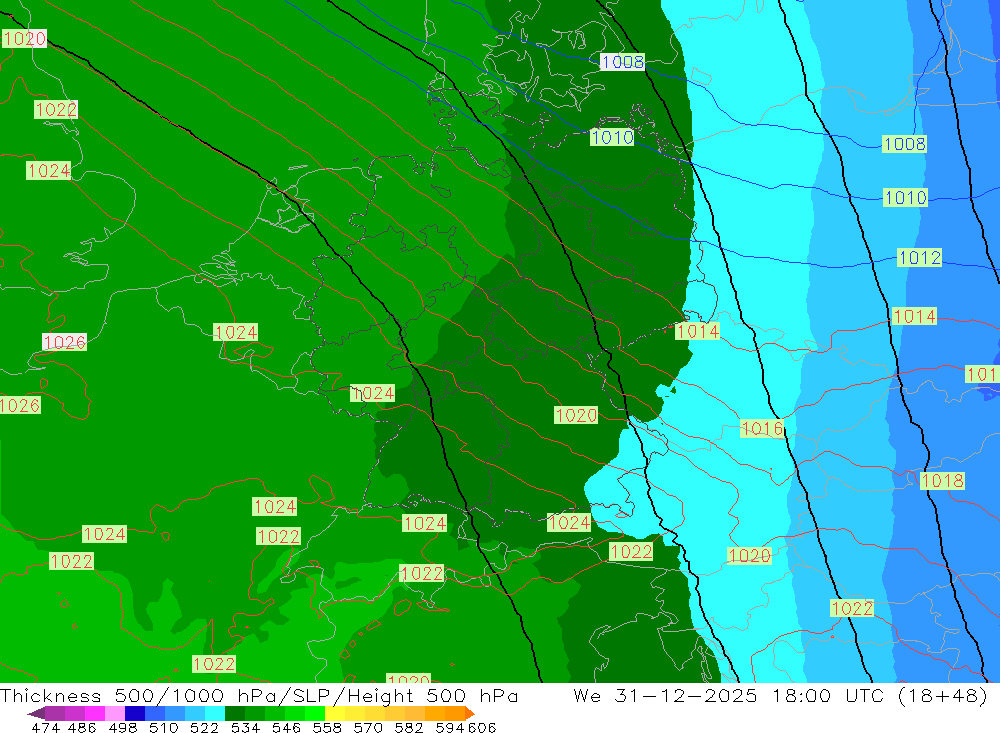Click the legend value 606
1000x733 pixels.
pos(482,728)
